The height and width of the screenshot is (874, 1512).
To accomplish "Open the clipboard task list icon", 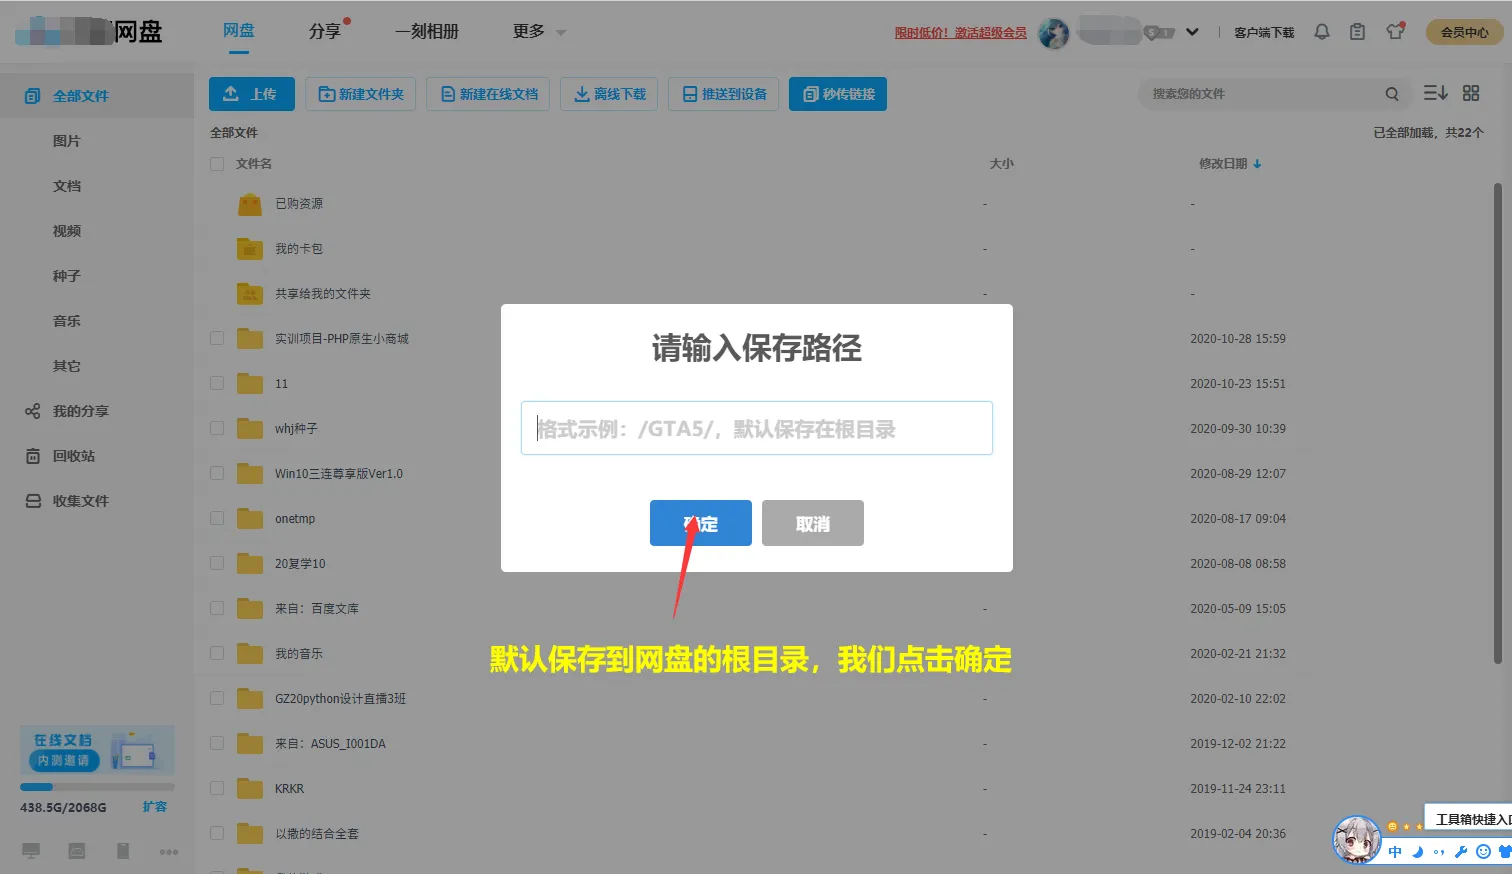I will point(1357,31).
